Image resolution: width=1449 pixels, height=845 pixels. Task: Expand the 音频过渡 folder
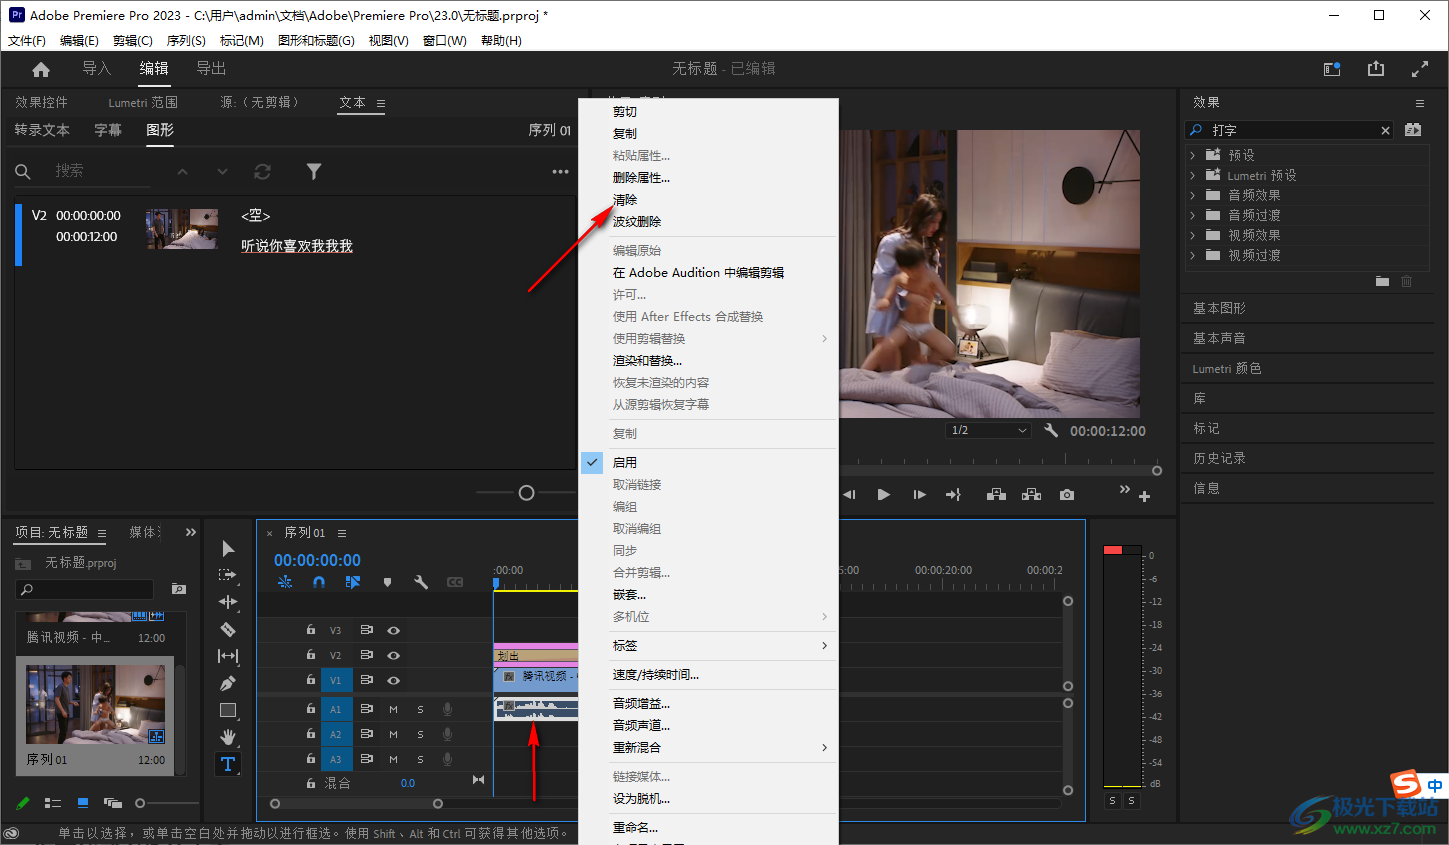1193,215
